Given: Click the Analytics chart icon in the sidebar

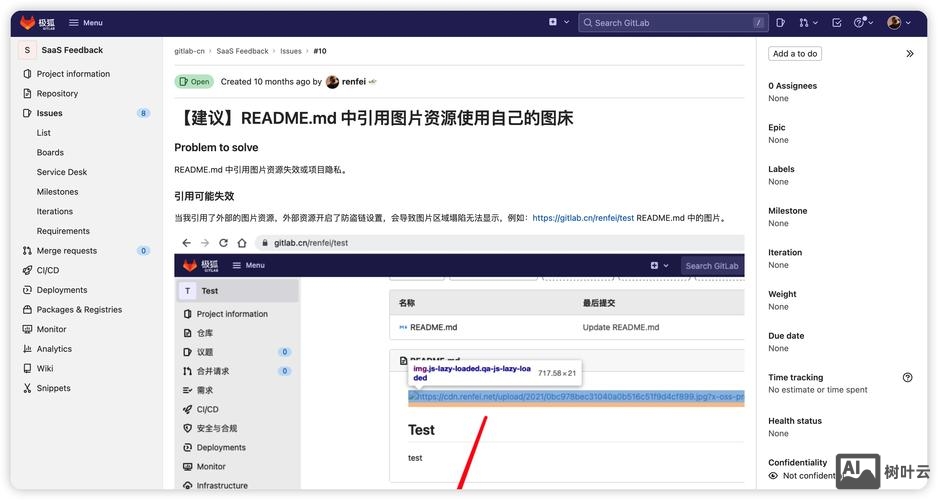Looking at the screenshot, I should tap(27, 349).
